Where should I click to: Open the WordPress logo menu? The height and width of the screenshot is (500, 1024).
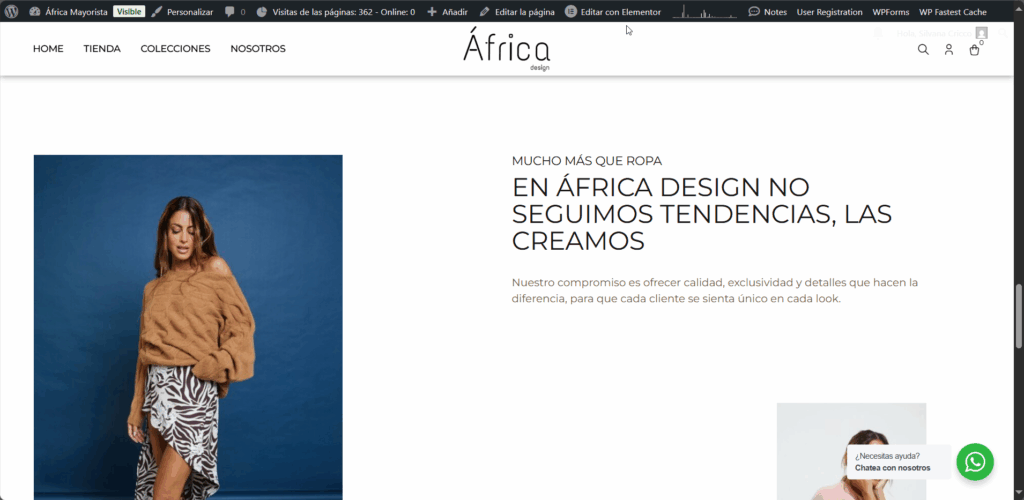coord(11,12)
